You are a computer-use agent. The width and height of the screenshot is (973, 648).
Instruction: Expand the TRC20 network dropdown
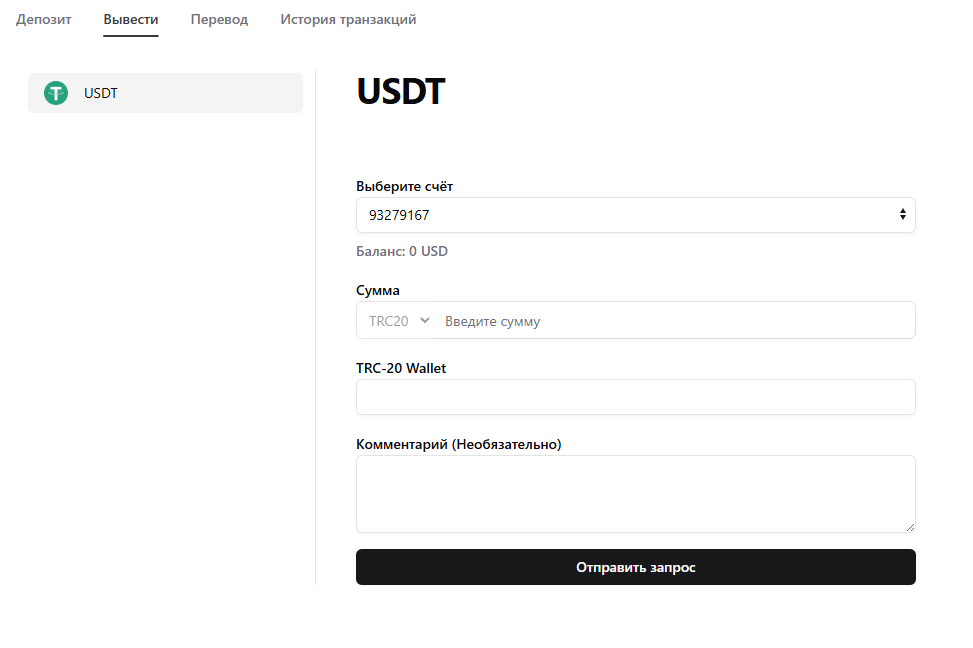click(x=394, y=321)
